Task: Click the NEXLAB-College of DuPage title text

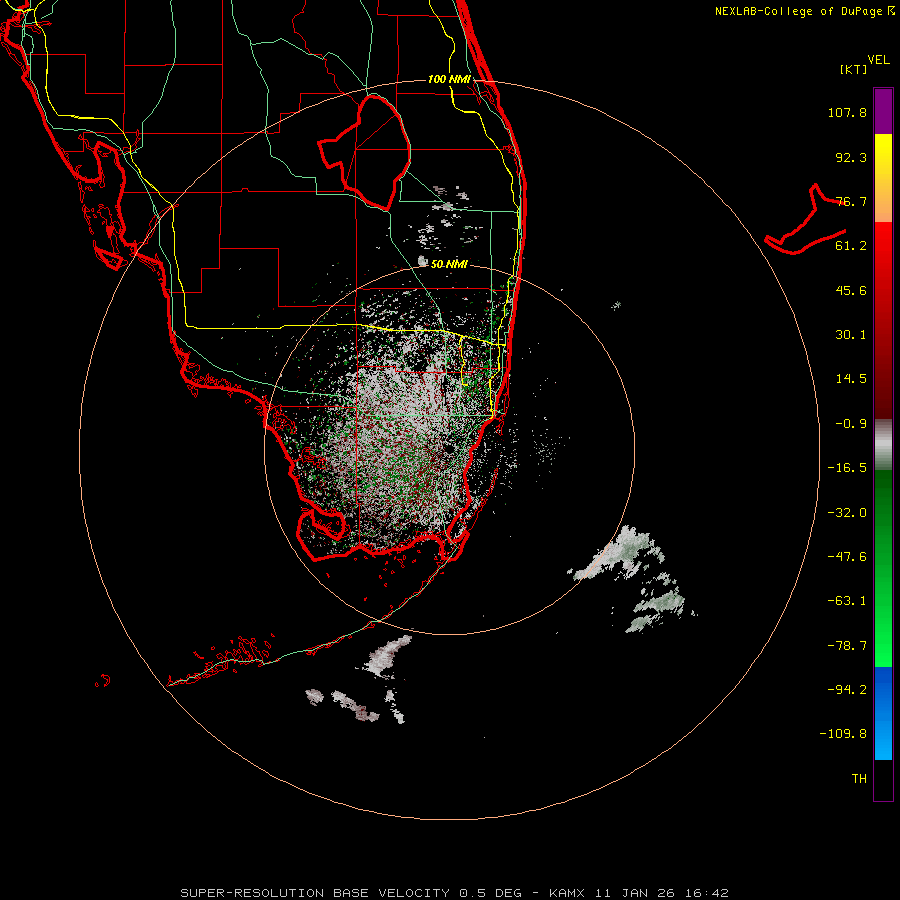Action: point(798,11)
